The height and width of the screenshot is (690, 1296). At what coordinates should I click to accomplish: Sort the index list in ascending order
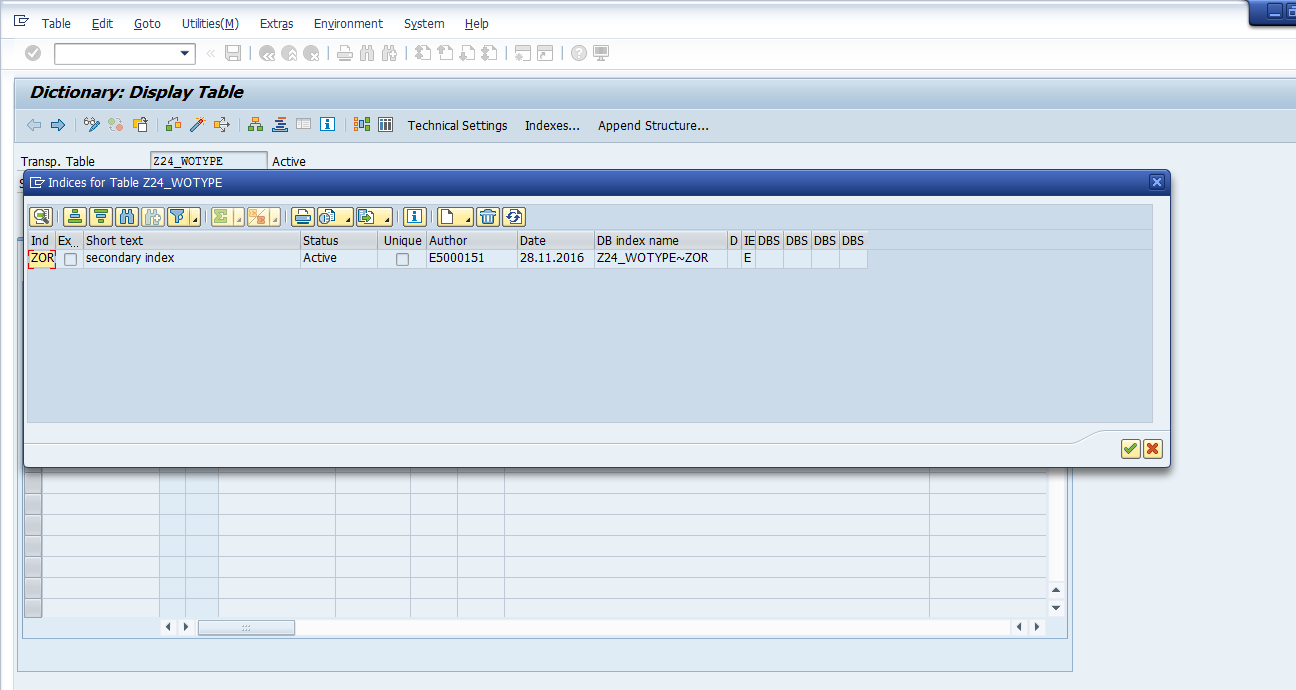click(74, 217)
